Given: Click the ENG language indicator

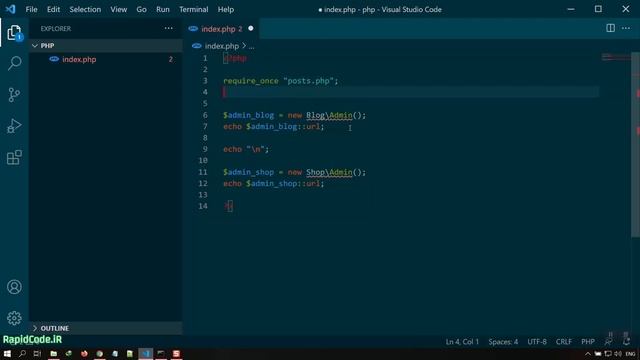Looking at the screenshot, I should coord(630,354).
